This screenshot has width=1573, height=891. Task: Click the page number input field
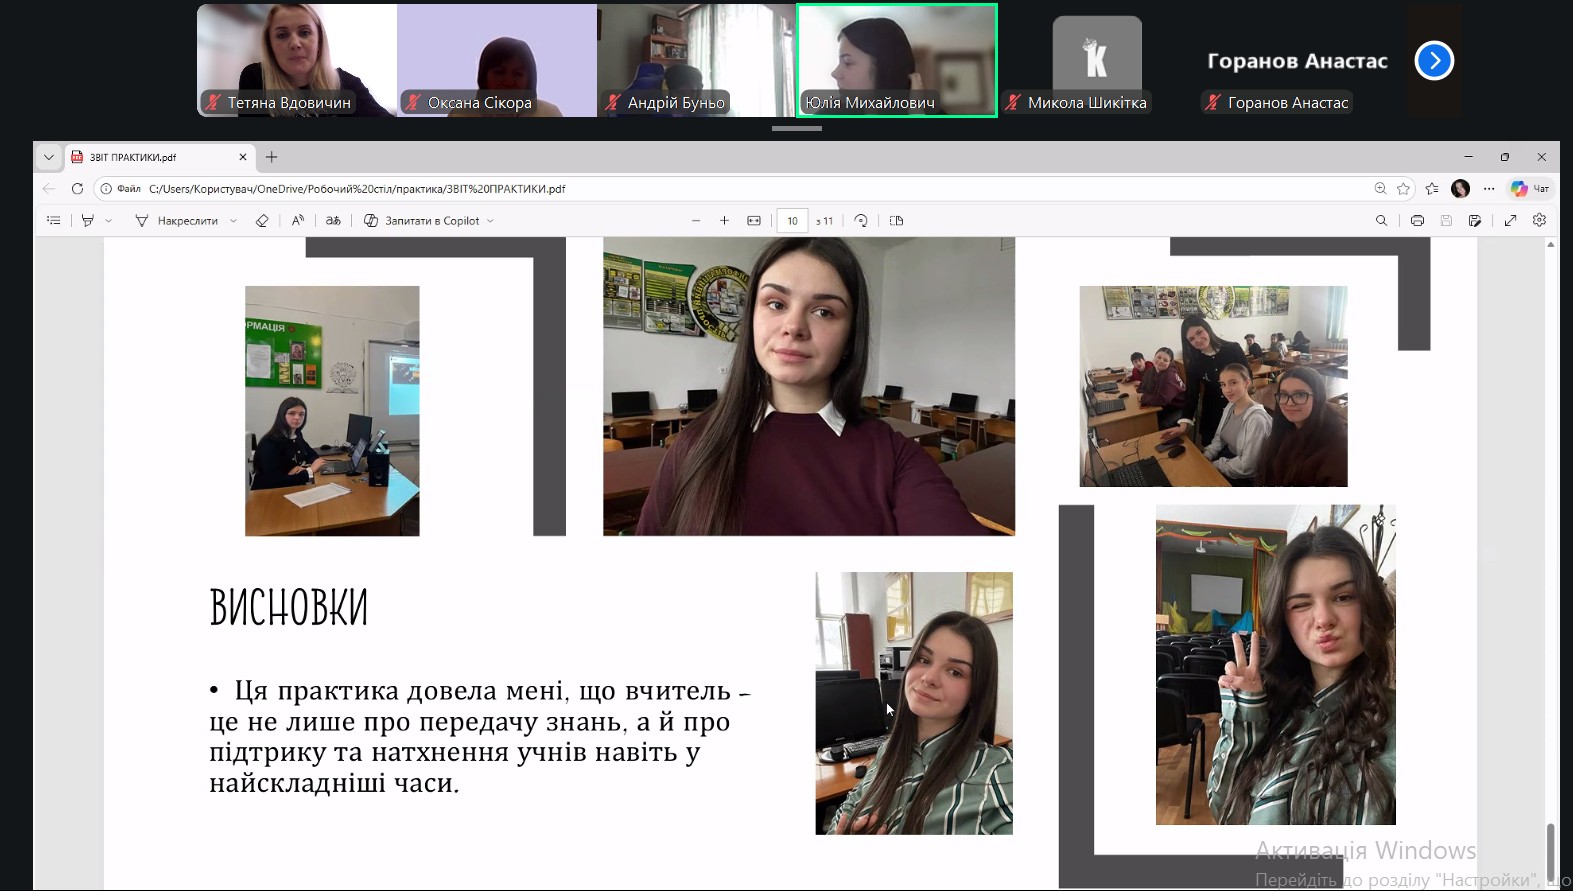pos(792,221)
